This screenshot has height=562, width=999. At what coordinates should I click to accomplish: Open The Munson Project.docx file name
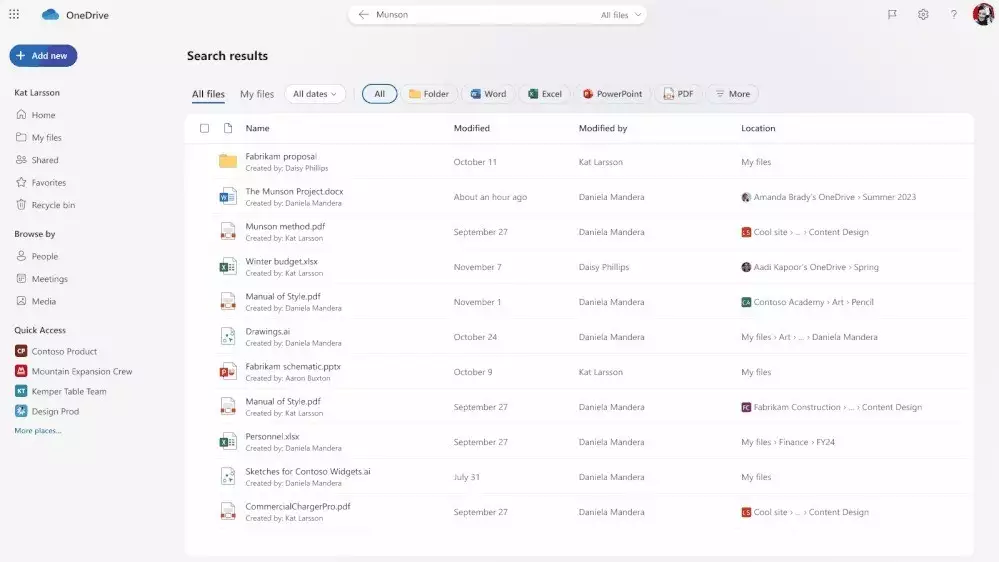point(294,191)
